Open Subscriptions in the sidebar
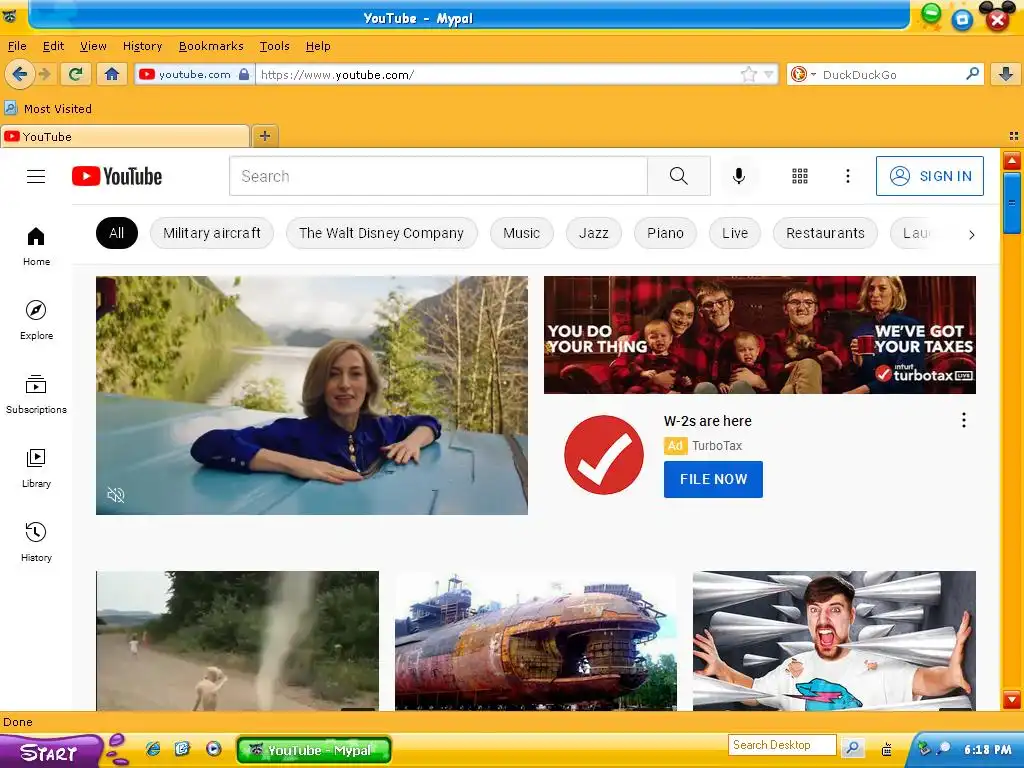This screenshot has width=1024, height=768. 36,394
